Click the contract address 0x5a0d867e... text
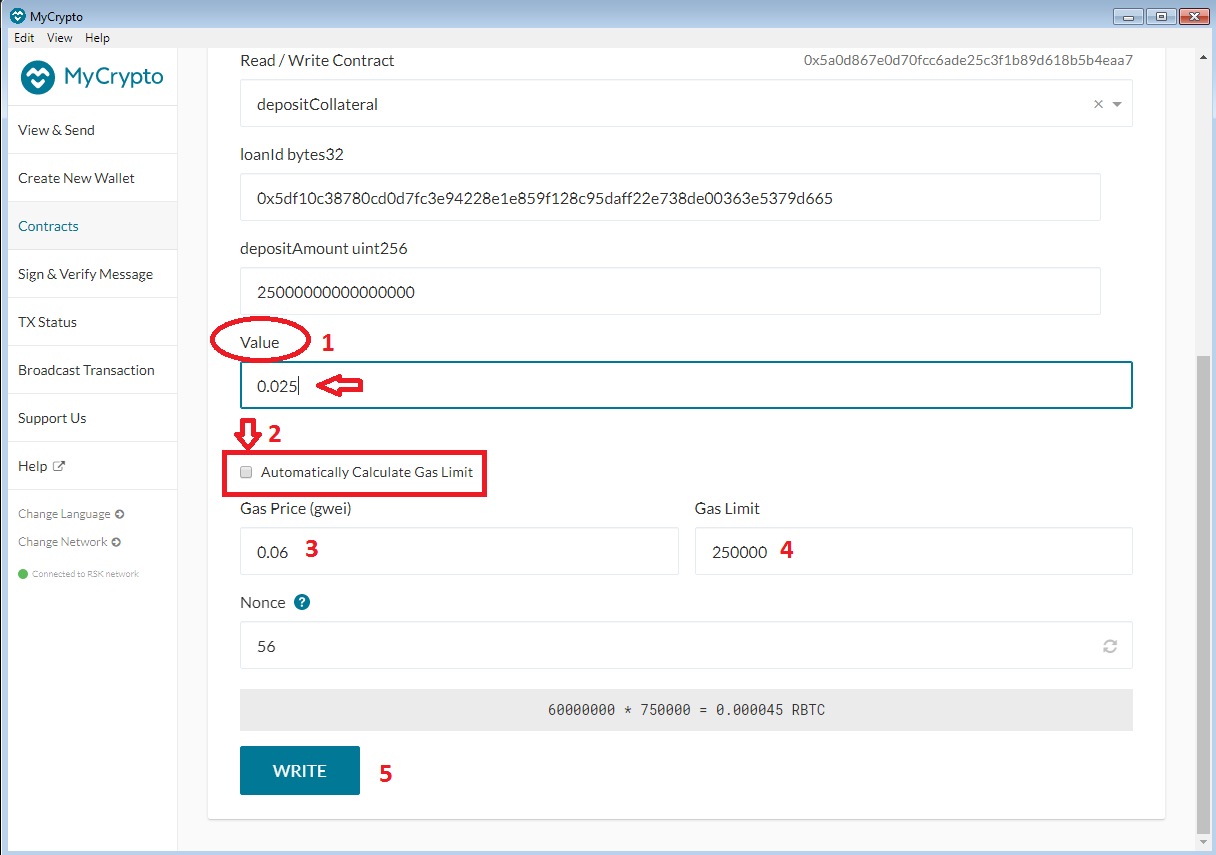This screenshot has width=1216, height=855. pyautogui.click(x=968, y=60)
